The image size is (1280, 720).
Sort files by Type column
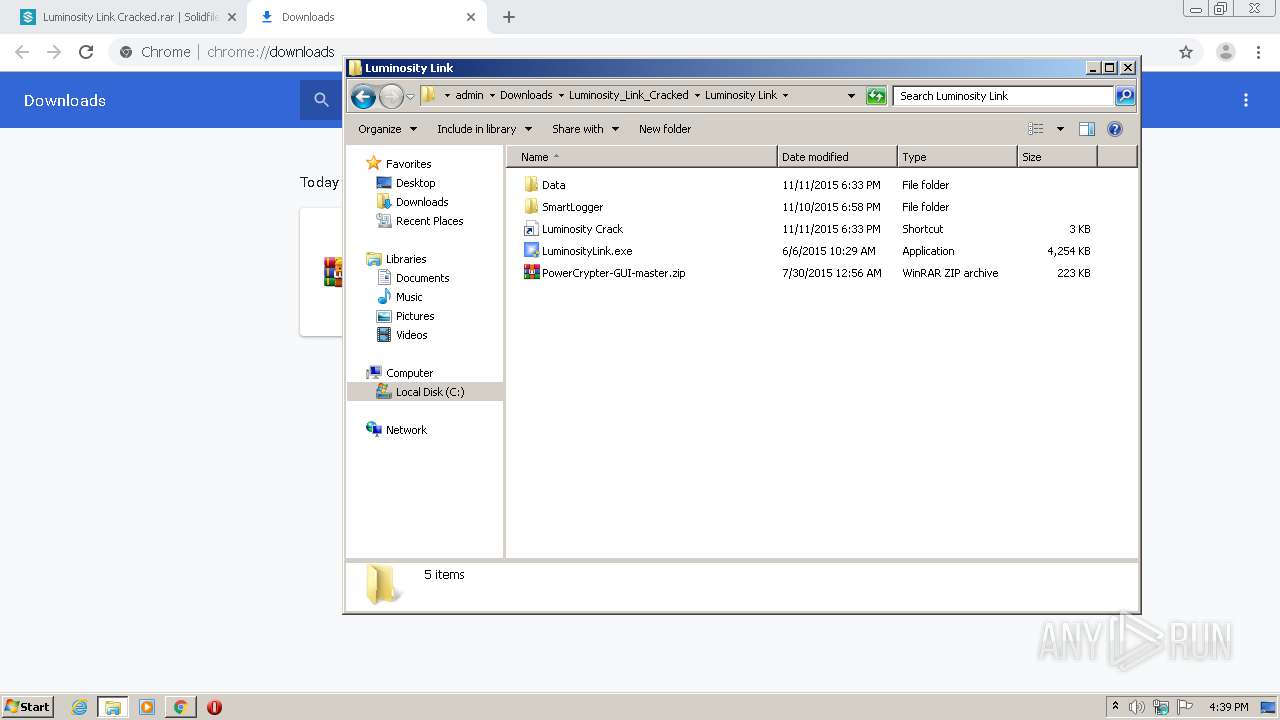957,157
